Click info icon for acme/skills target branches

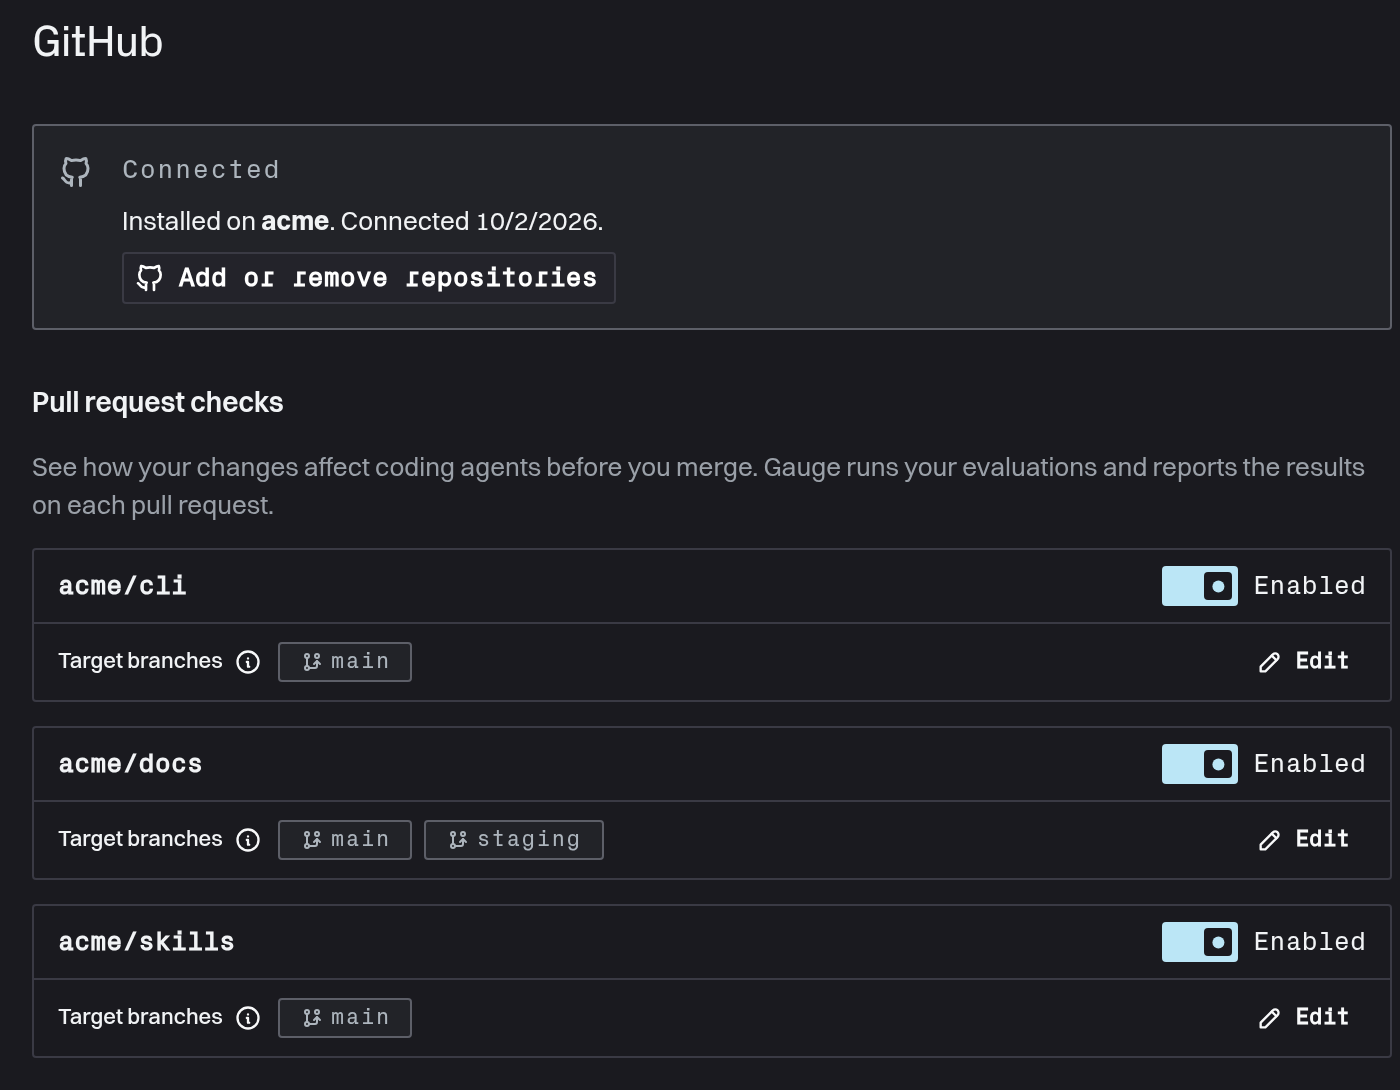point(248,1018)
